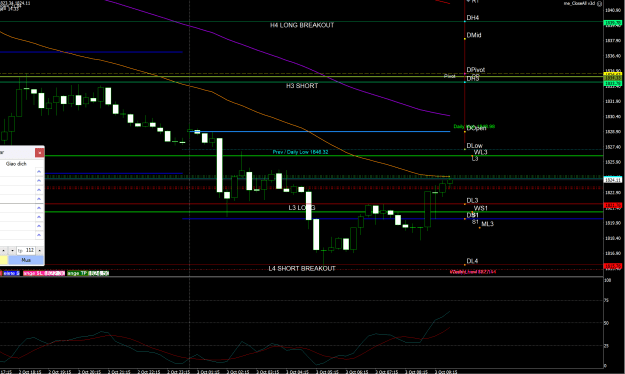
Task: Click the top up-arrow under Giao dich
Action: click(x=39, y=172)
